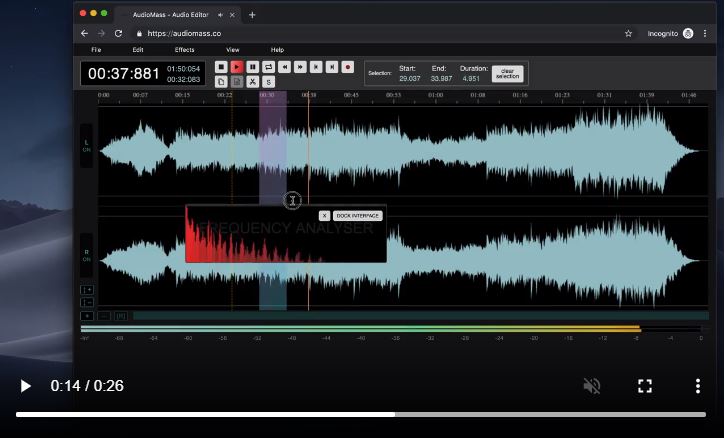The height and width of the screenshot is (438, 725).
Task: Close the AudioMass browser tab
Action: point(232,15)
